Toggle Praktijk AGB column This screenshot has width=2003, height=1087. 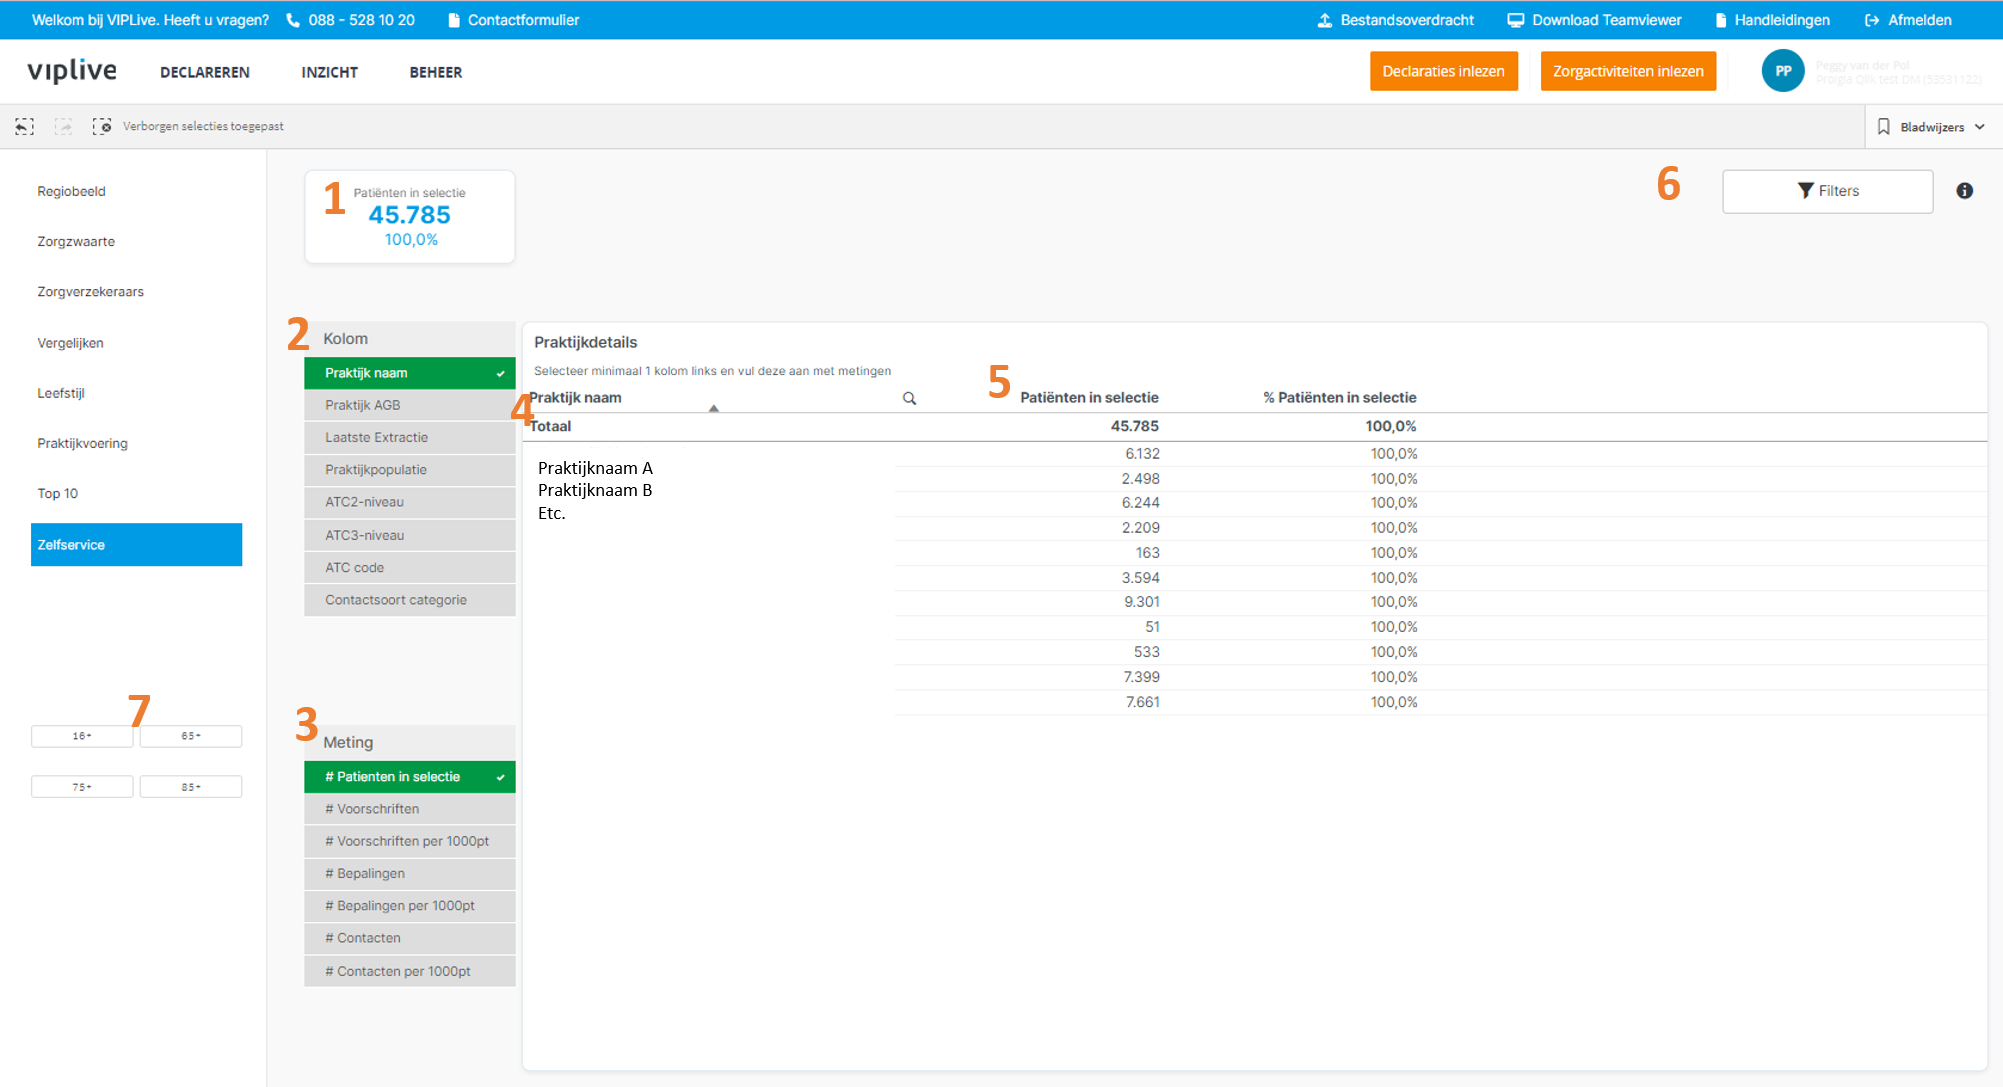click(410, 405)
